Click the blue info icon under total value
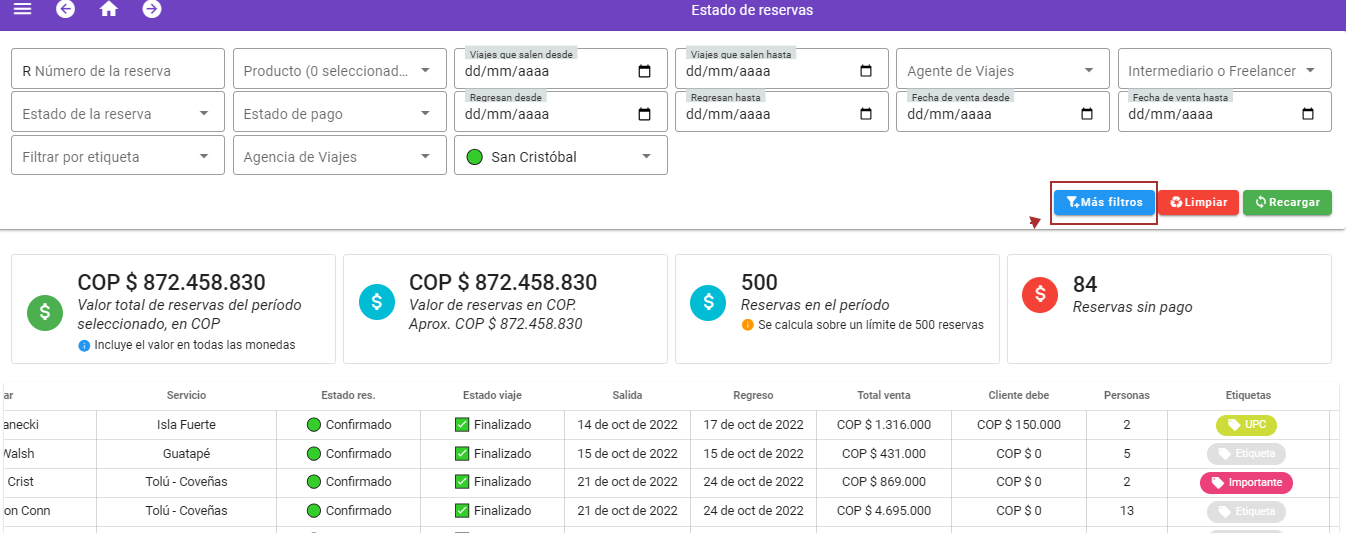 84,345
